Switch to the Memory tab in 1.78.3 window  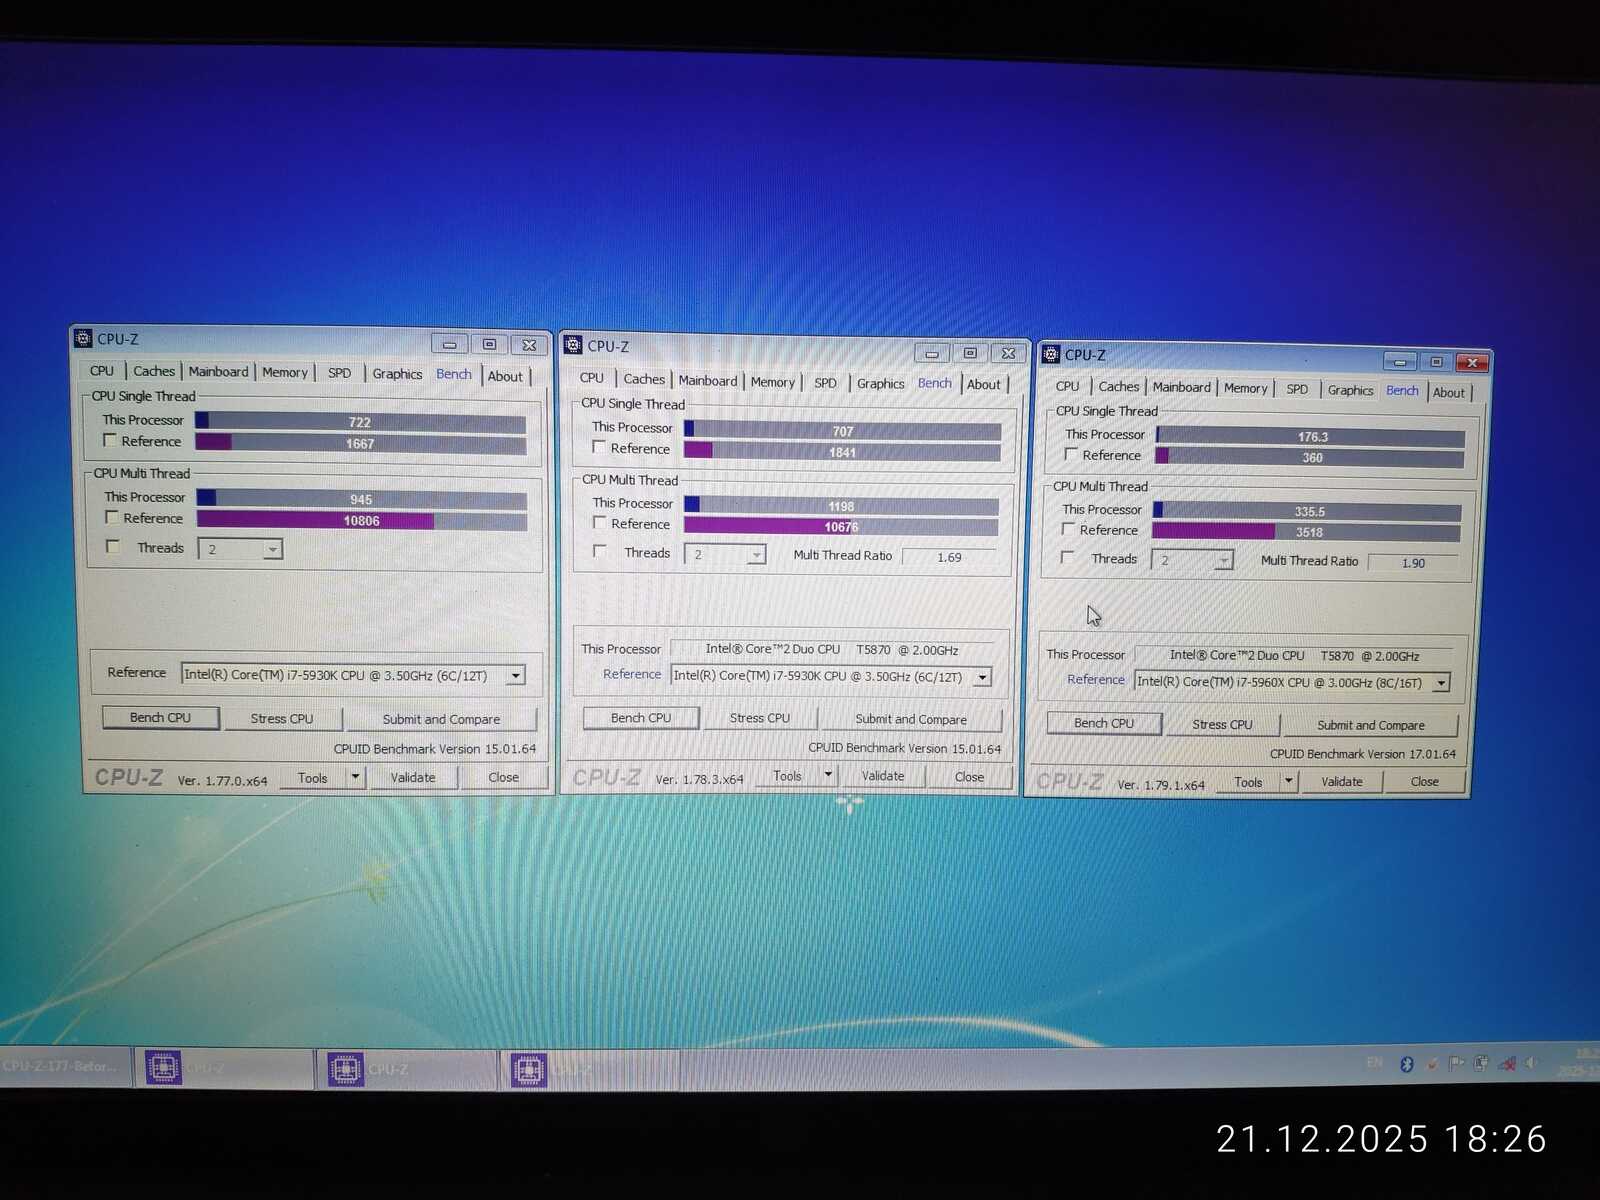(x=773, y=382)
